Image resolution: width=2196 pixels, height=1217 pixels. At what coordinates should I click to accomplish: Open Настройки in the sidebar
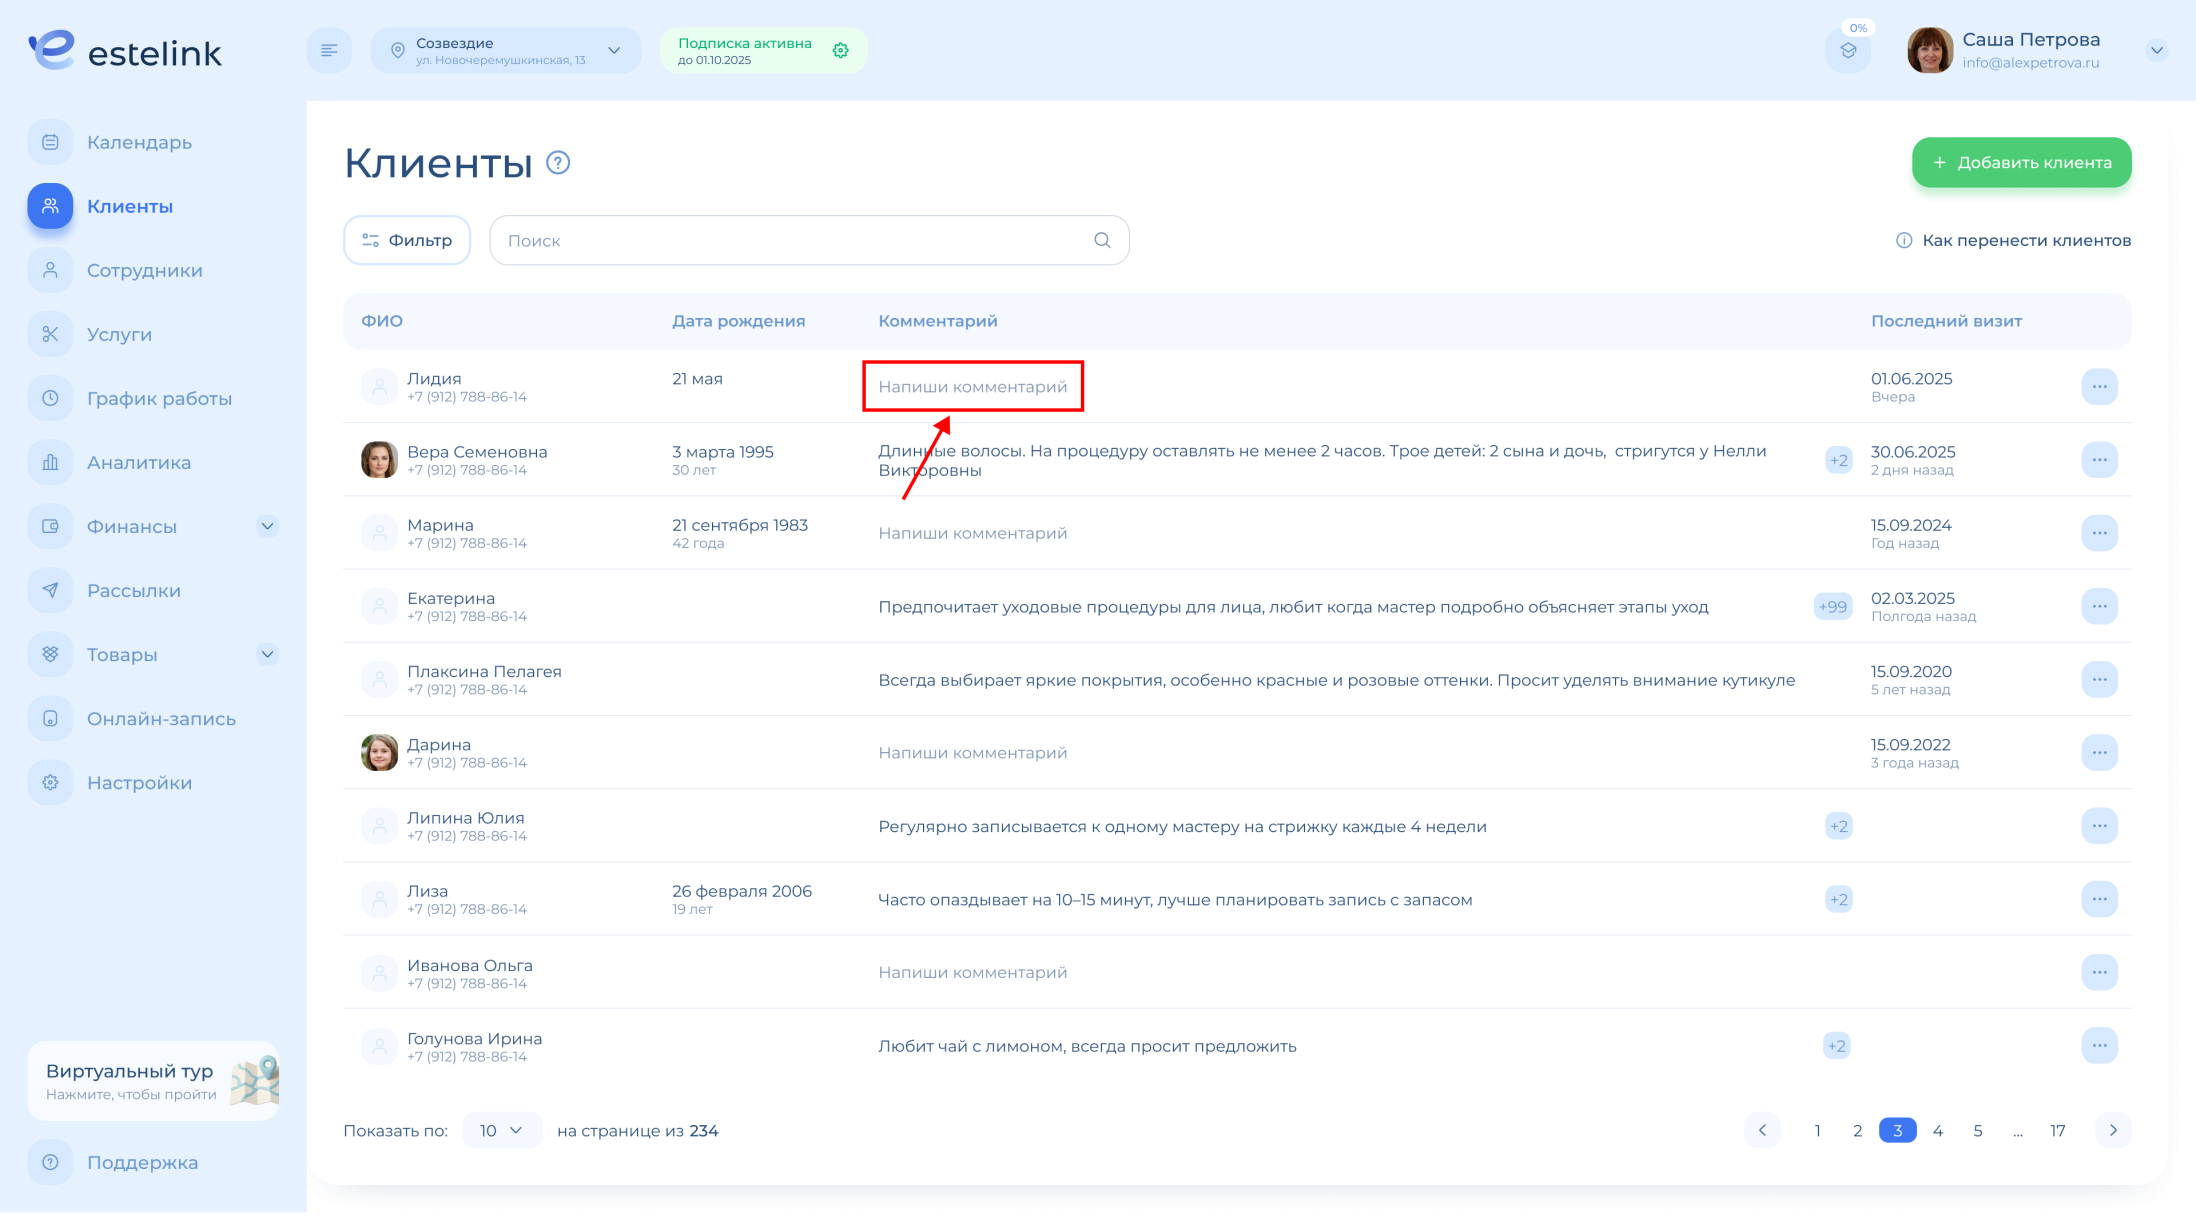pos(139,782)
